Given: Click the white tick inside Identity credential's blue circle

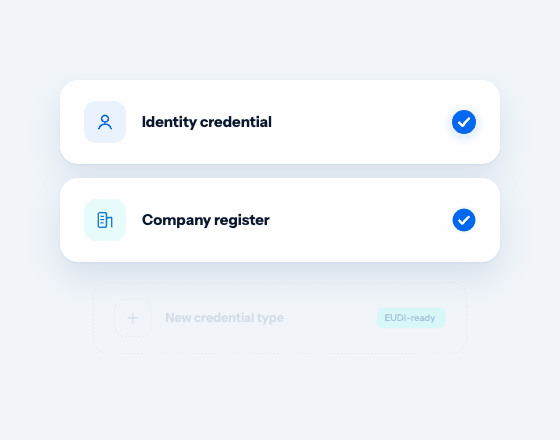Looking at the screenshot, I should coord(464,122).
